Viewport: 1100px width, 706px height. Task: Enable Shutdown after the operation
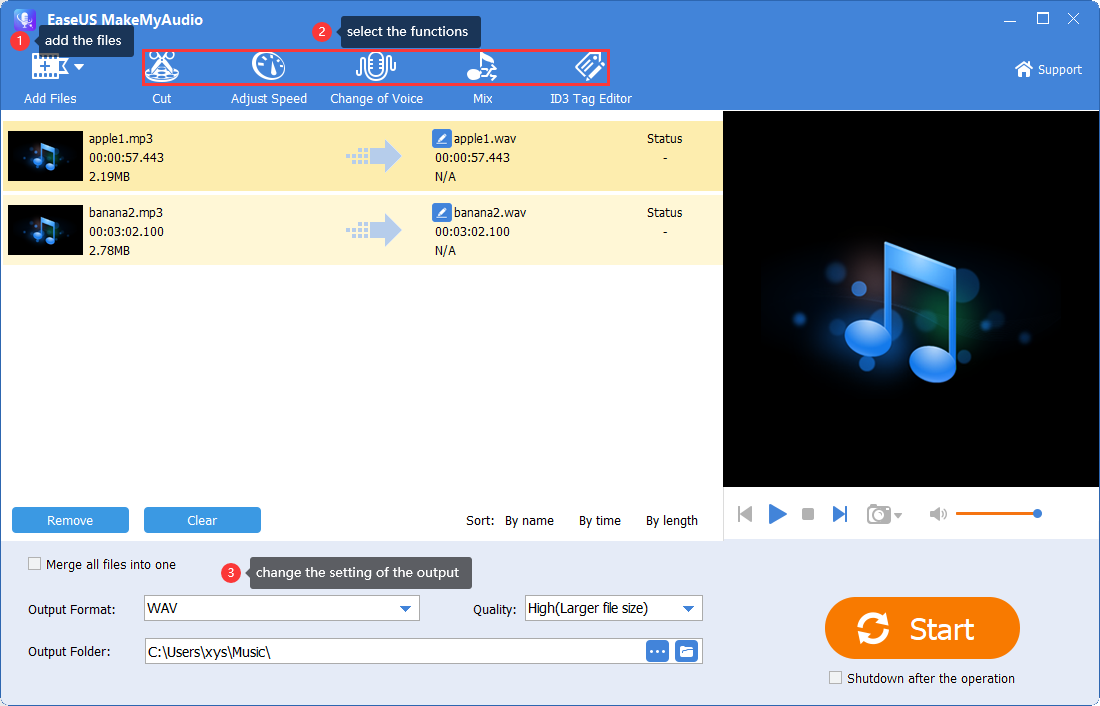point(835,678)
